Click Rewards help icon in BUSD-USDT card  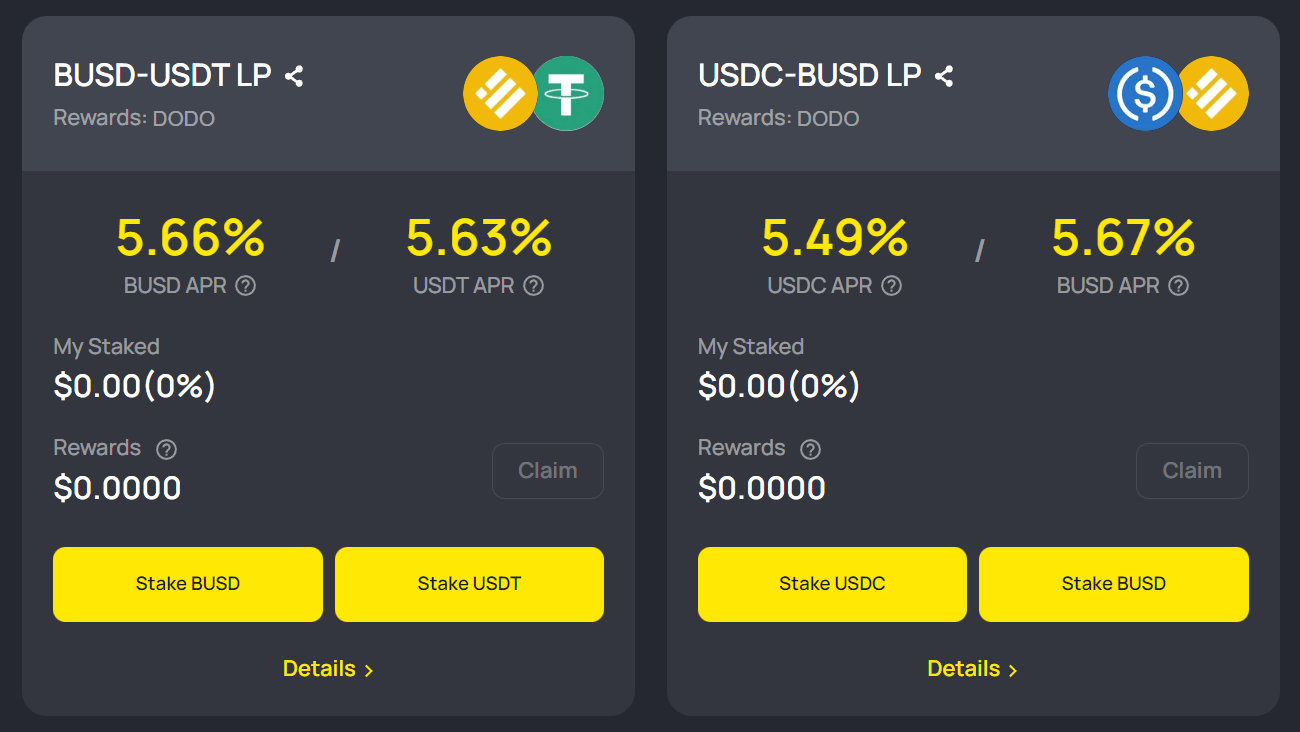point(167,449)
